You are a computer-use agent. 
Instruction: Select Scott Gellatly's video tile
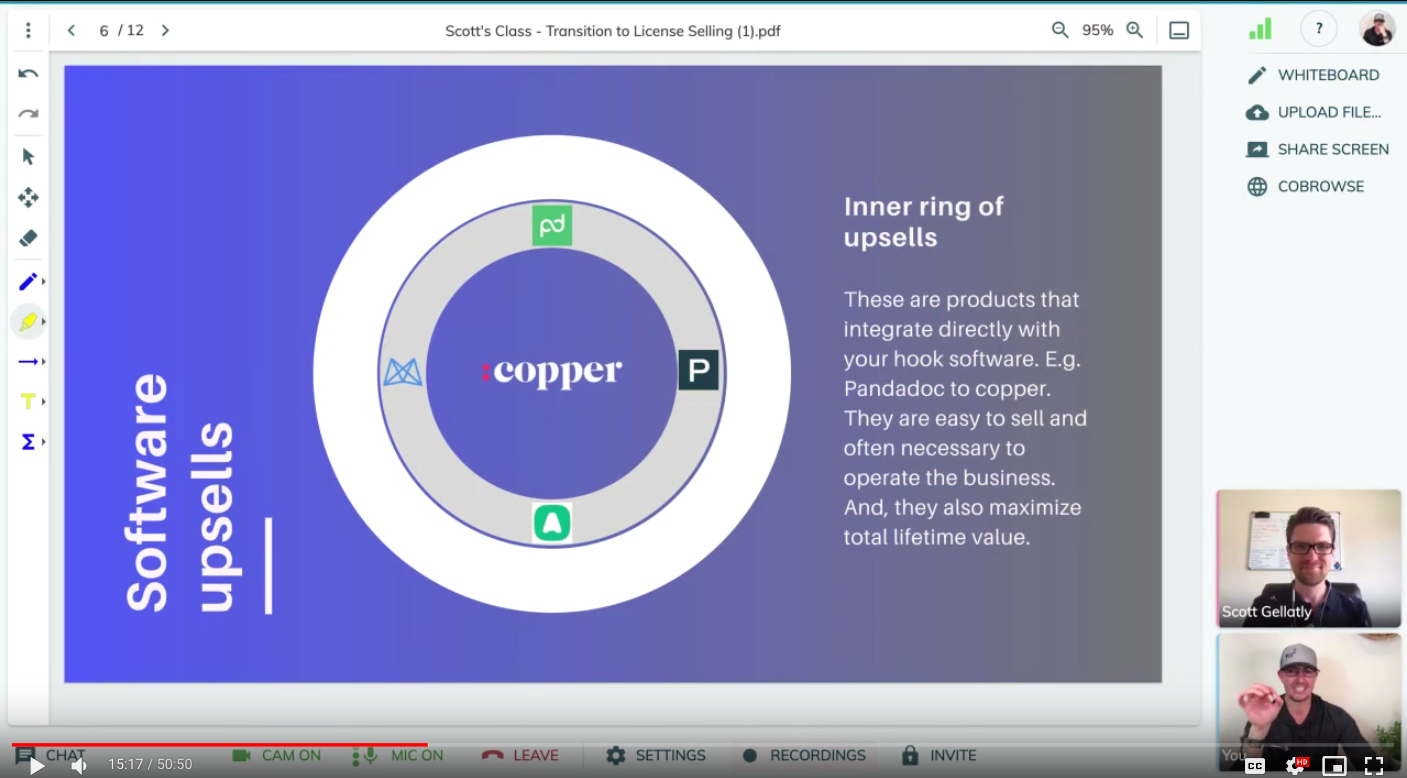coord(1308,558)
